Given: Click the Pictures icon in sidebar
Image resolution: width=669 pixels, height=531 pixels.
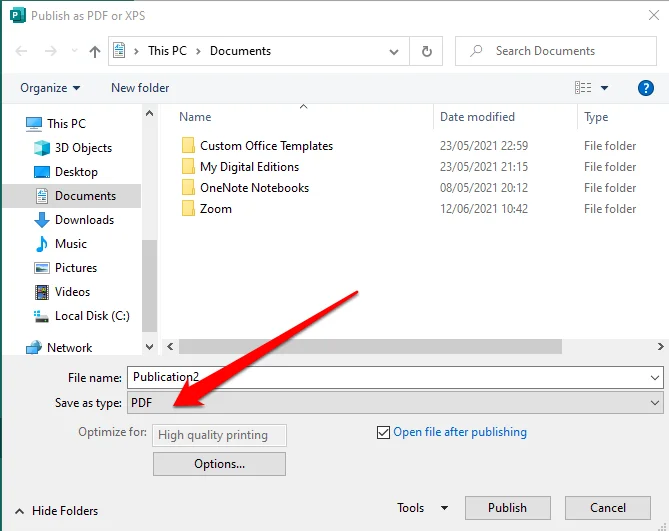Looking at the screenshot, I should (42, 268).
